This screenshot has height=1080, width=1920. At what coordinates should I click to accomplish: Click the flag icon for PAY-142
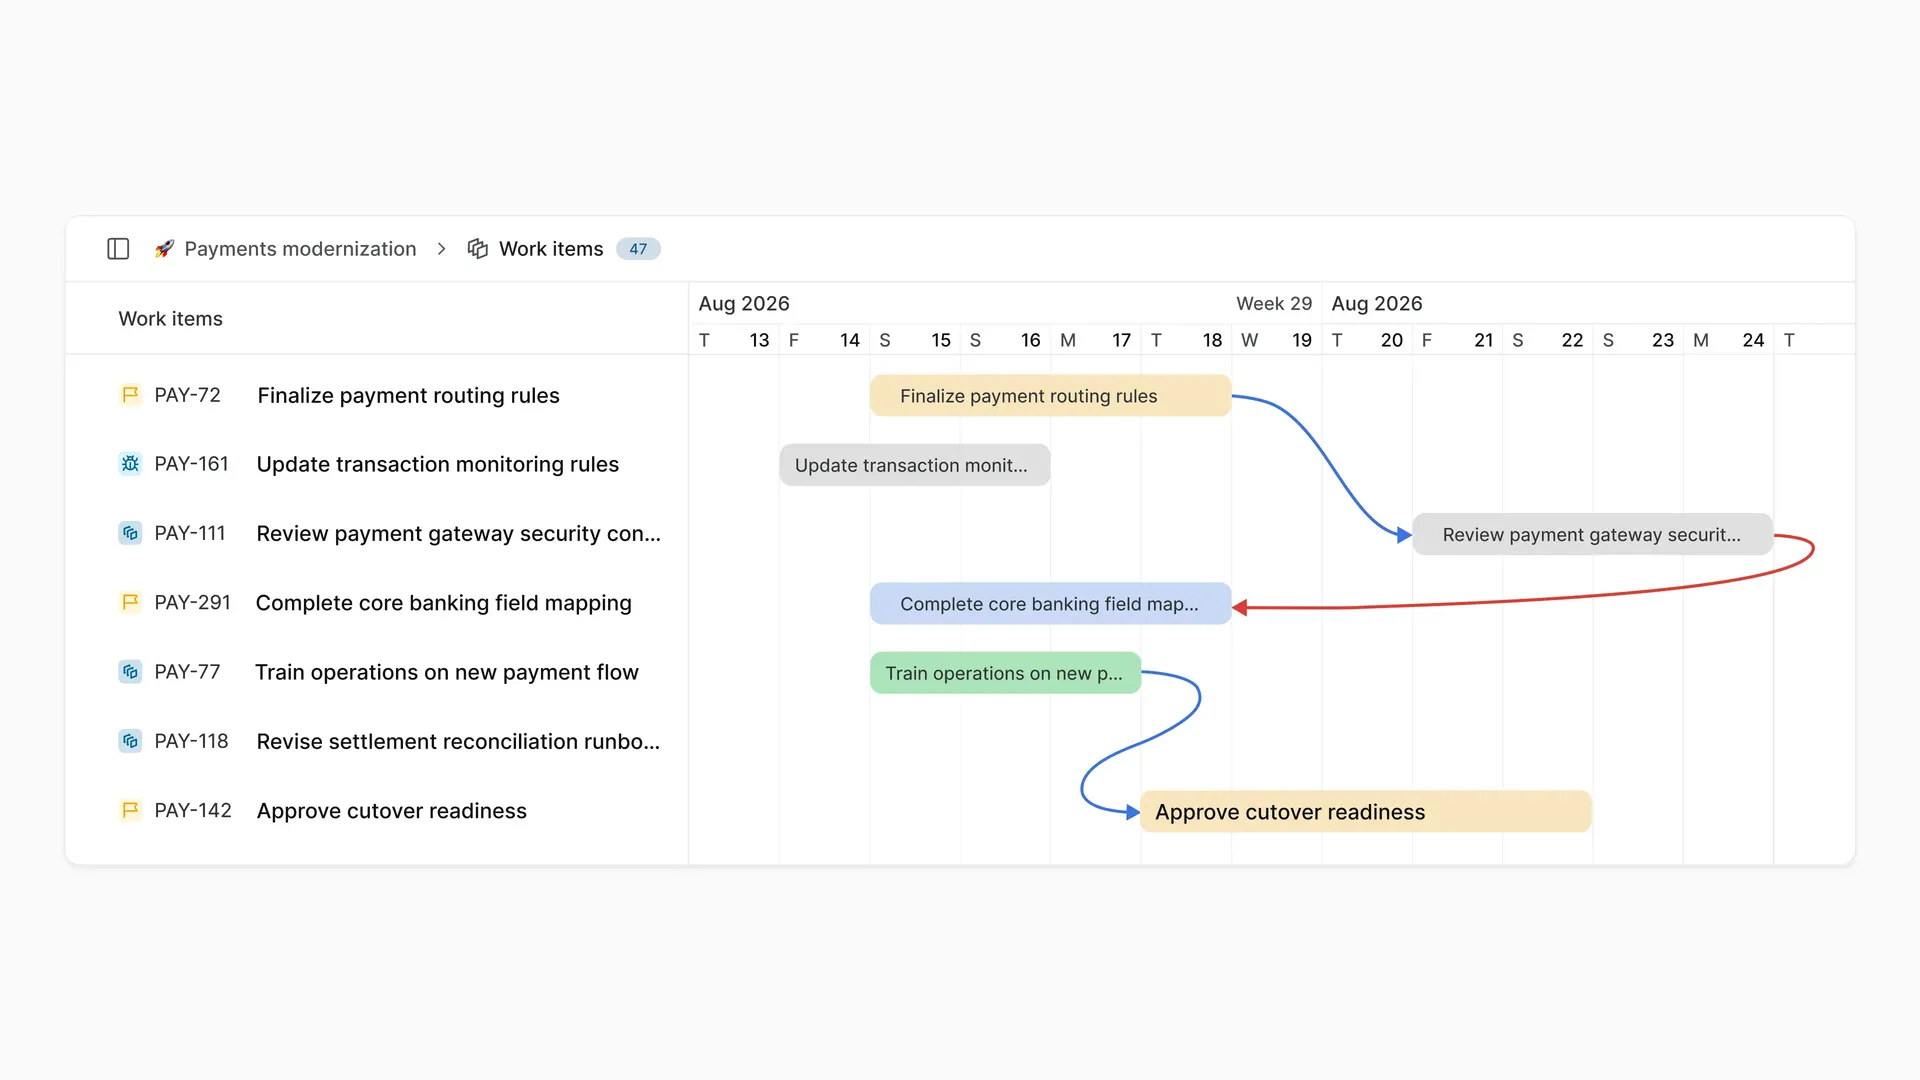click(130, 810)
